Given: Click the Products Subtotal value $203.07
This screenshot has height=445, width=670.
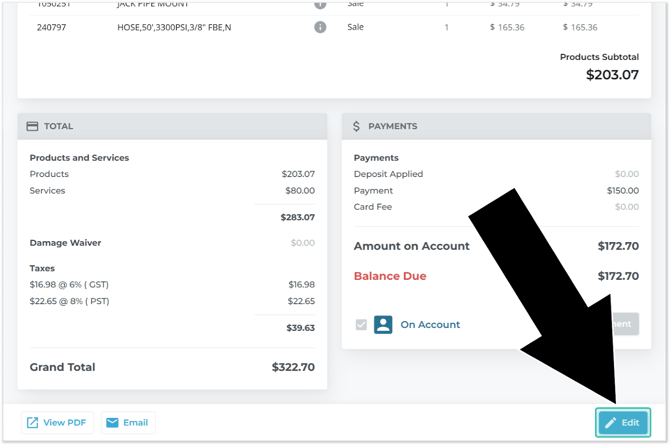Looking at the screenshot, I should 612,75.
